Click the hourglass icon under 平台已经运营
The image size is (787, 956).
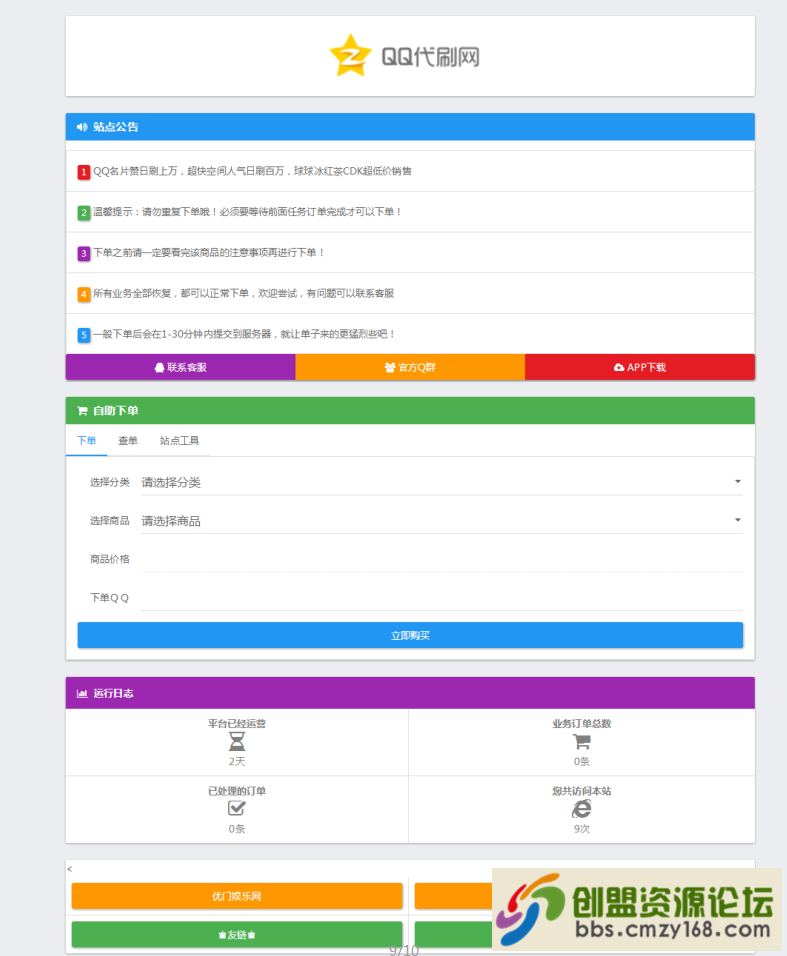[237, 742]
